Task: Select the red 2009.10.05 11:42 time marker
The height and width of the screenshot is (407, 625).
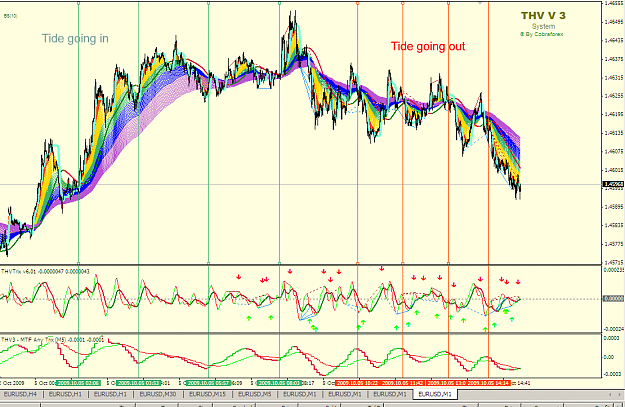Action: [402, 383]
